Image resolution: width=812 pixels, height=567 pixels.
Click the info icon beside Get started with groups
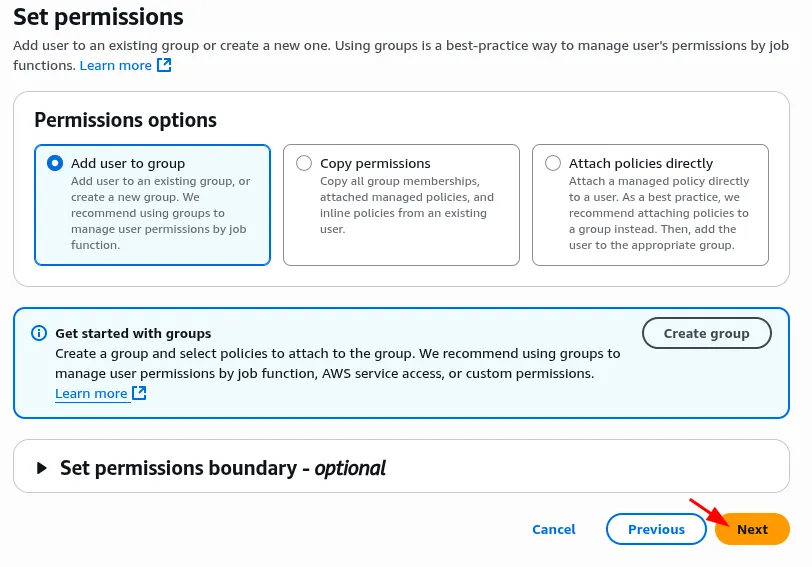[x=39, y=333]
